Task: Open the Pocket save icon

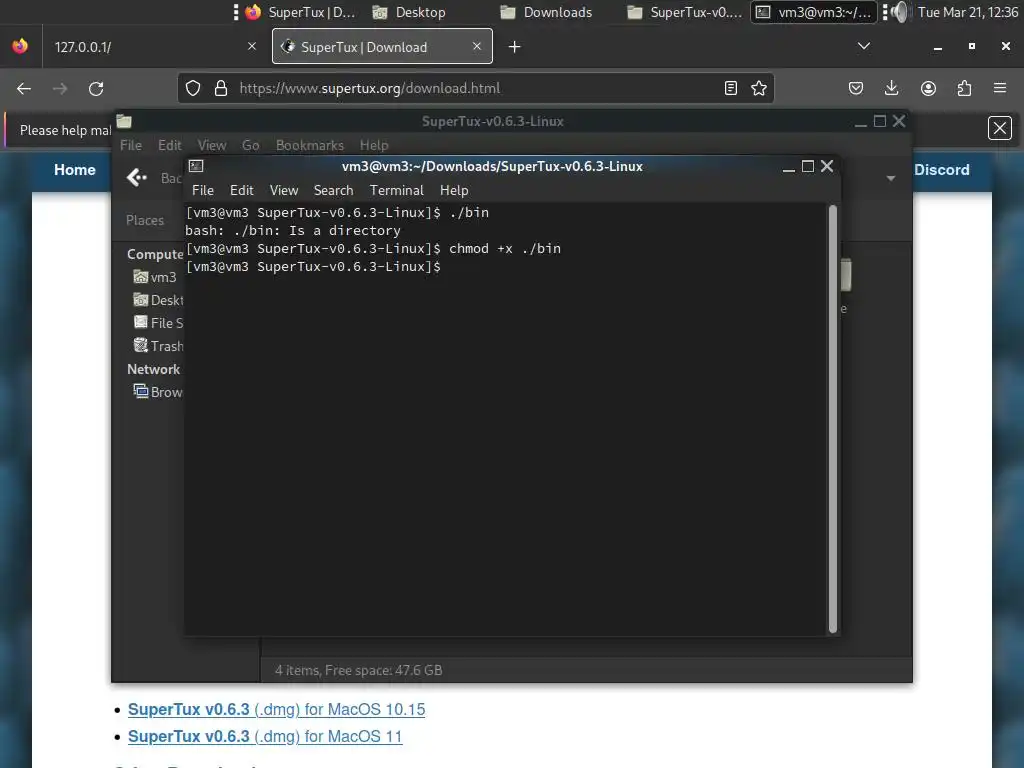Action: tap(856, 88)
